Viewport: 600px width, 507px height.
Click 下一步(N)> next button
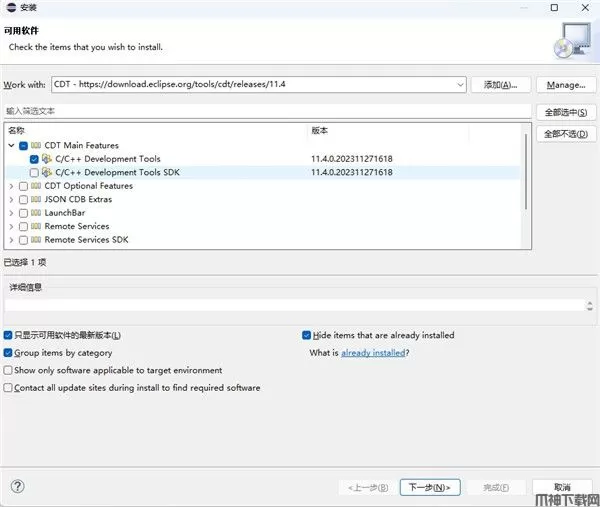tap(430, 487)
